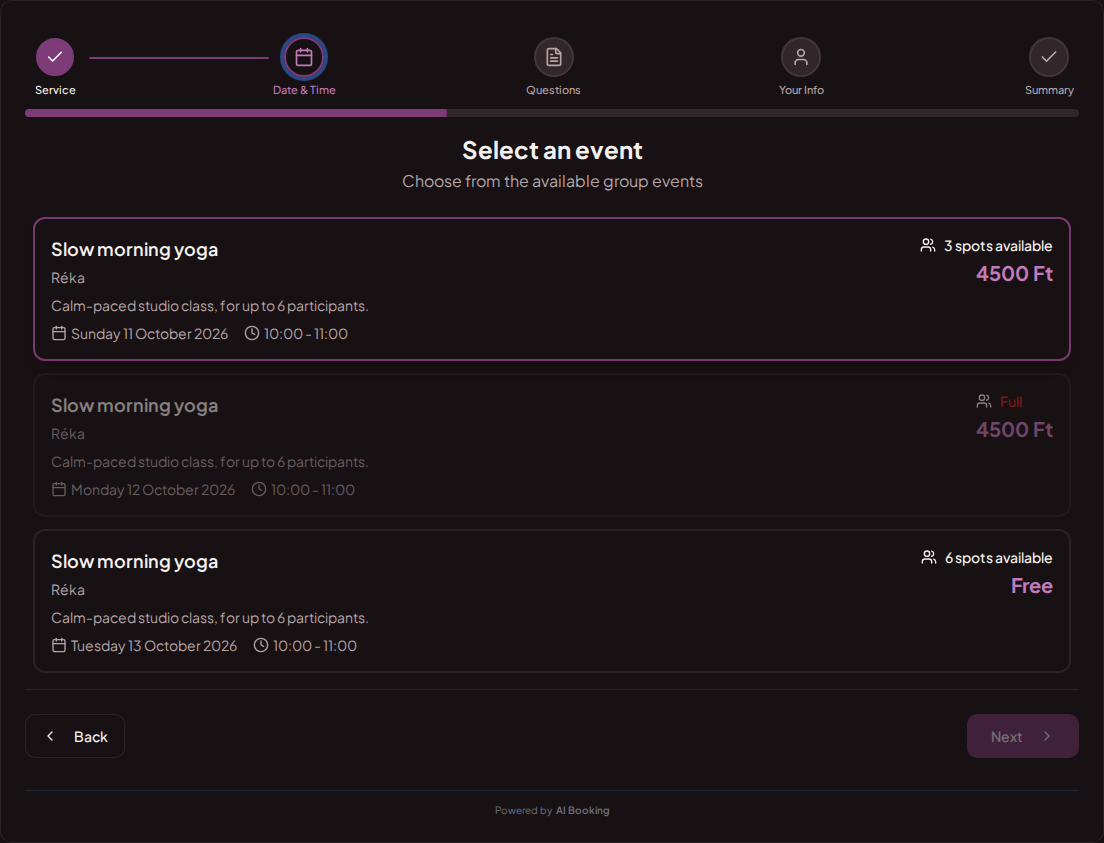Click the Date & Time step label

tap(304, 90)
